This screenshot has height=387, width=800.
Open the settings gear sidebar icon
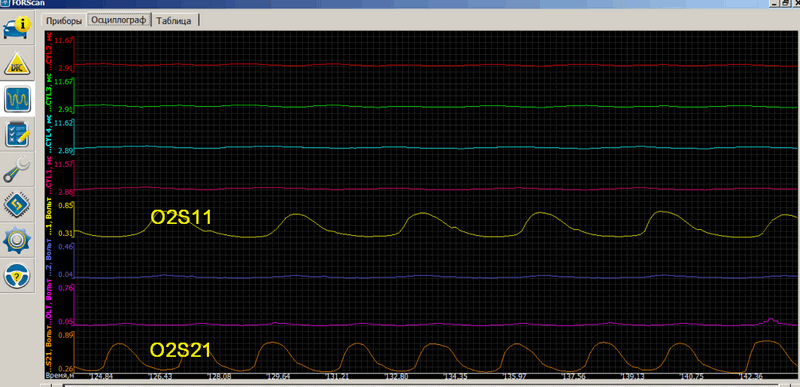click(17, 239)
